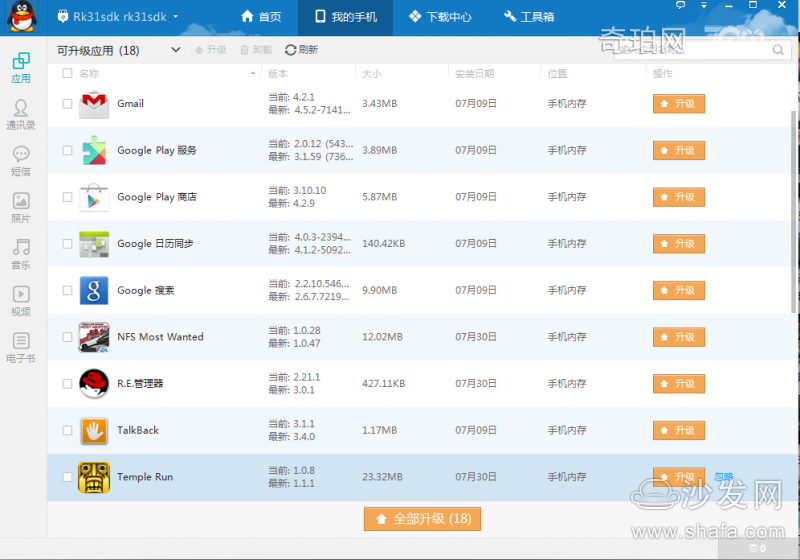Click the feedback speech bubble icon in title bar
800x560 pixels.
pos(681,5)
